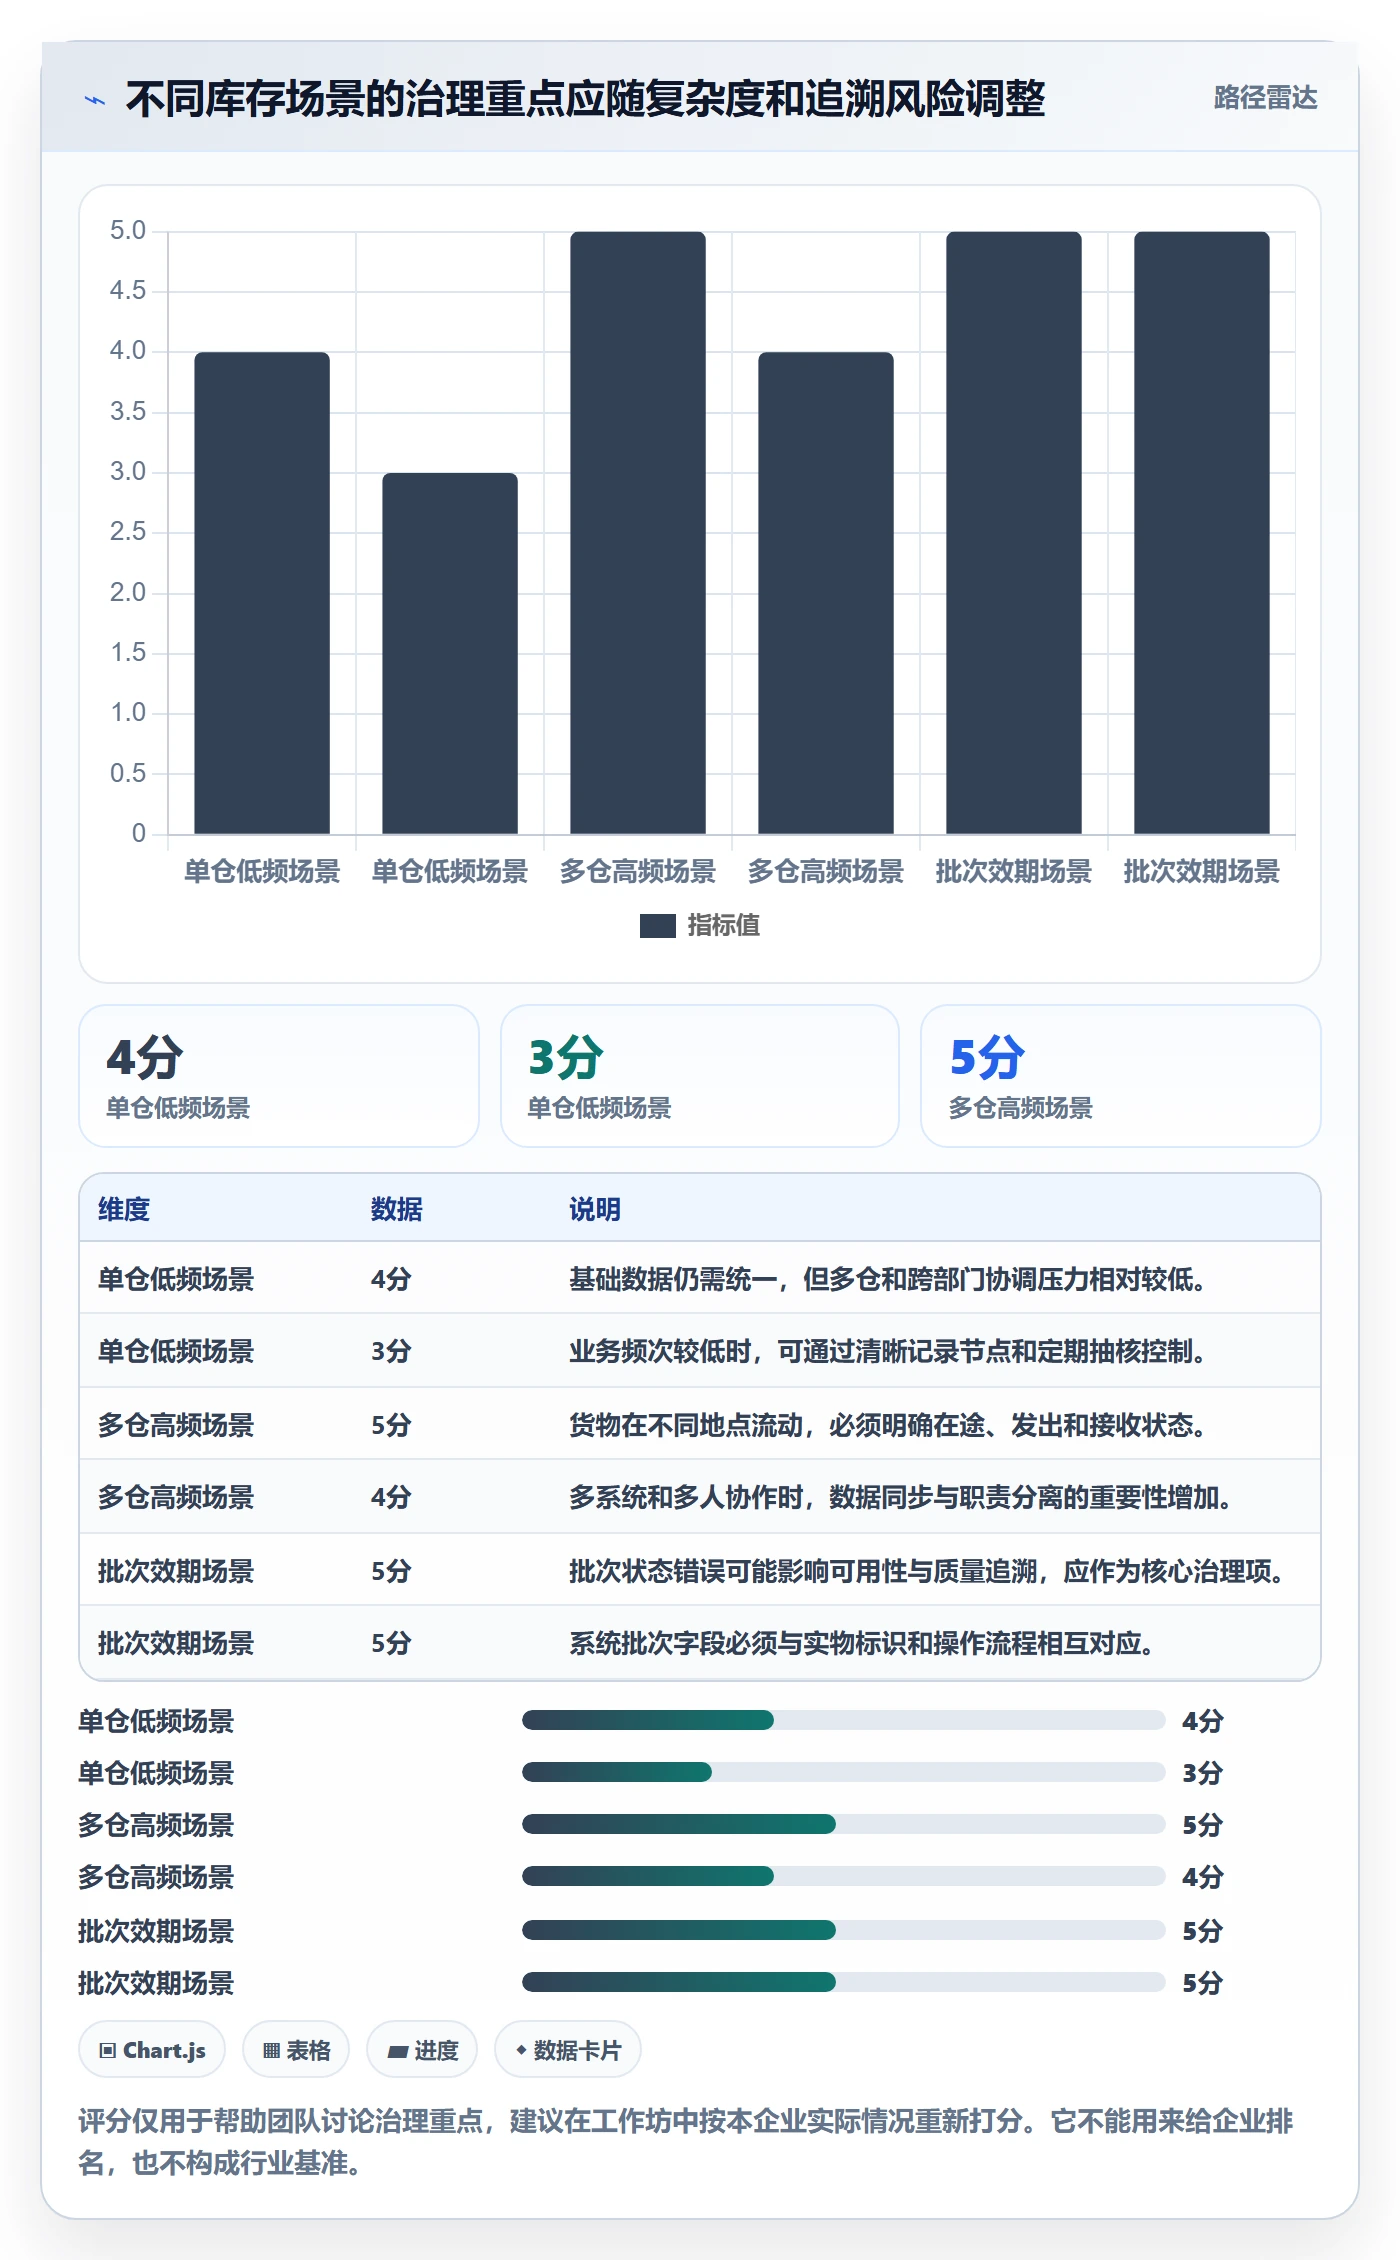
Task: Open the 3分 单仓低频场景 data card
Action: pyautogui.click(x=700, y=1076)
